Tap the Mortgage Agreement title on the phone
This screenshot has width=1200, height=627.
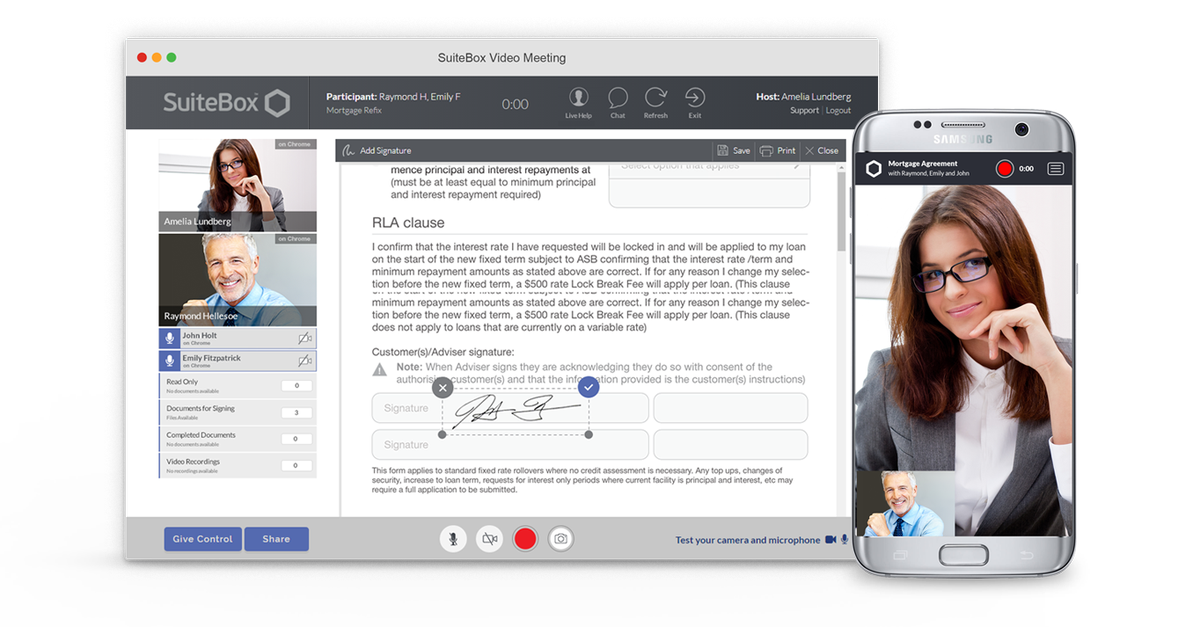tap(923, 163)
